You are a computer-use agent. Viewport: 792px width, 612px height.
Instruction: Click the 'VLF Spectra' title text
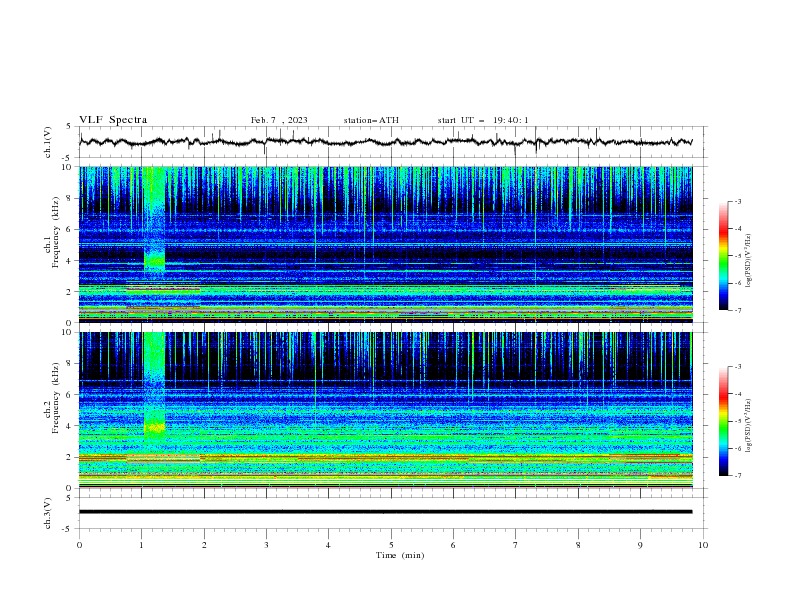click(113, 120)
